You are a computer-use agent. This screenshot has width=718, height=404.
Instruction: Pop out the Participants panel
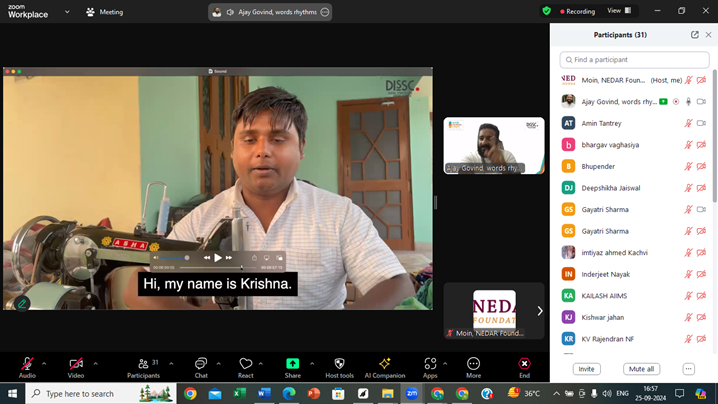pyautogui.click(x=695, y=35)
